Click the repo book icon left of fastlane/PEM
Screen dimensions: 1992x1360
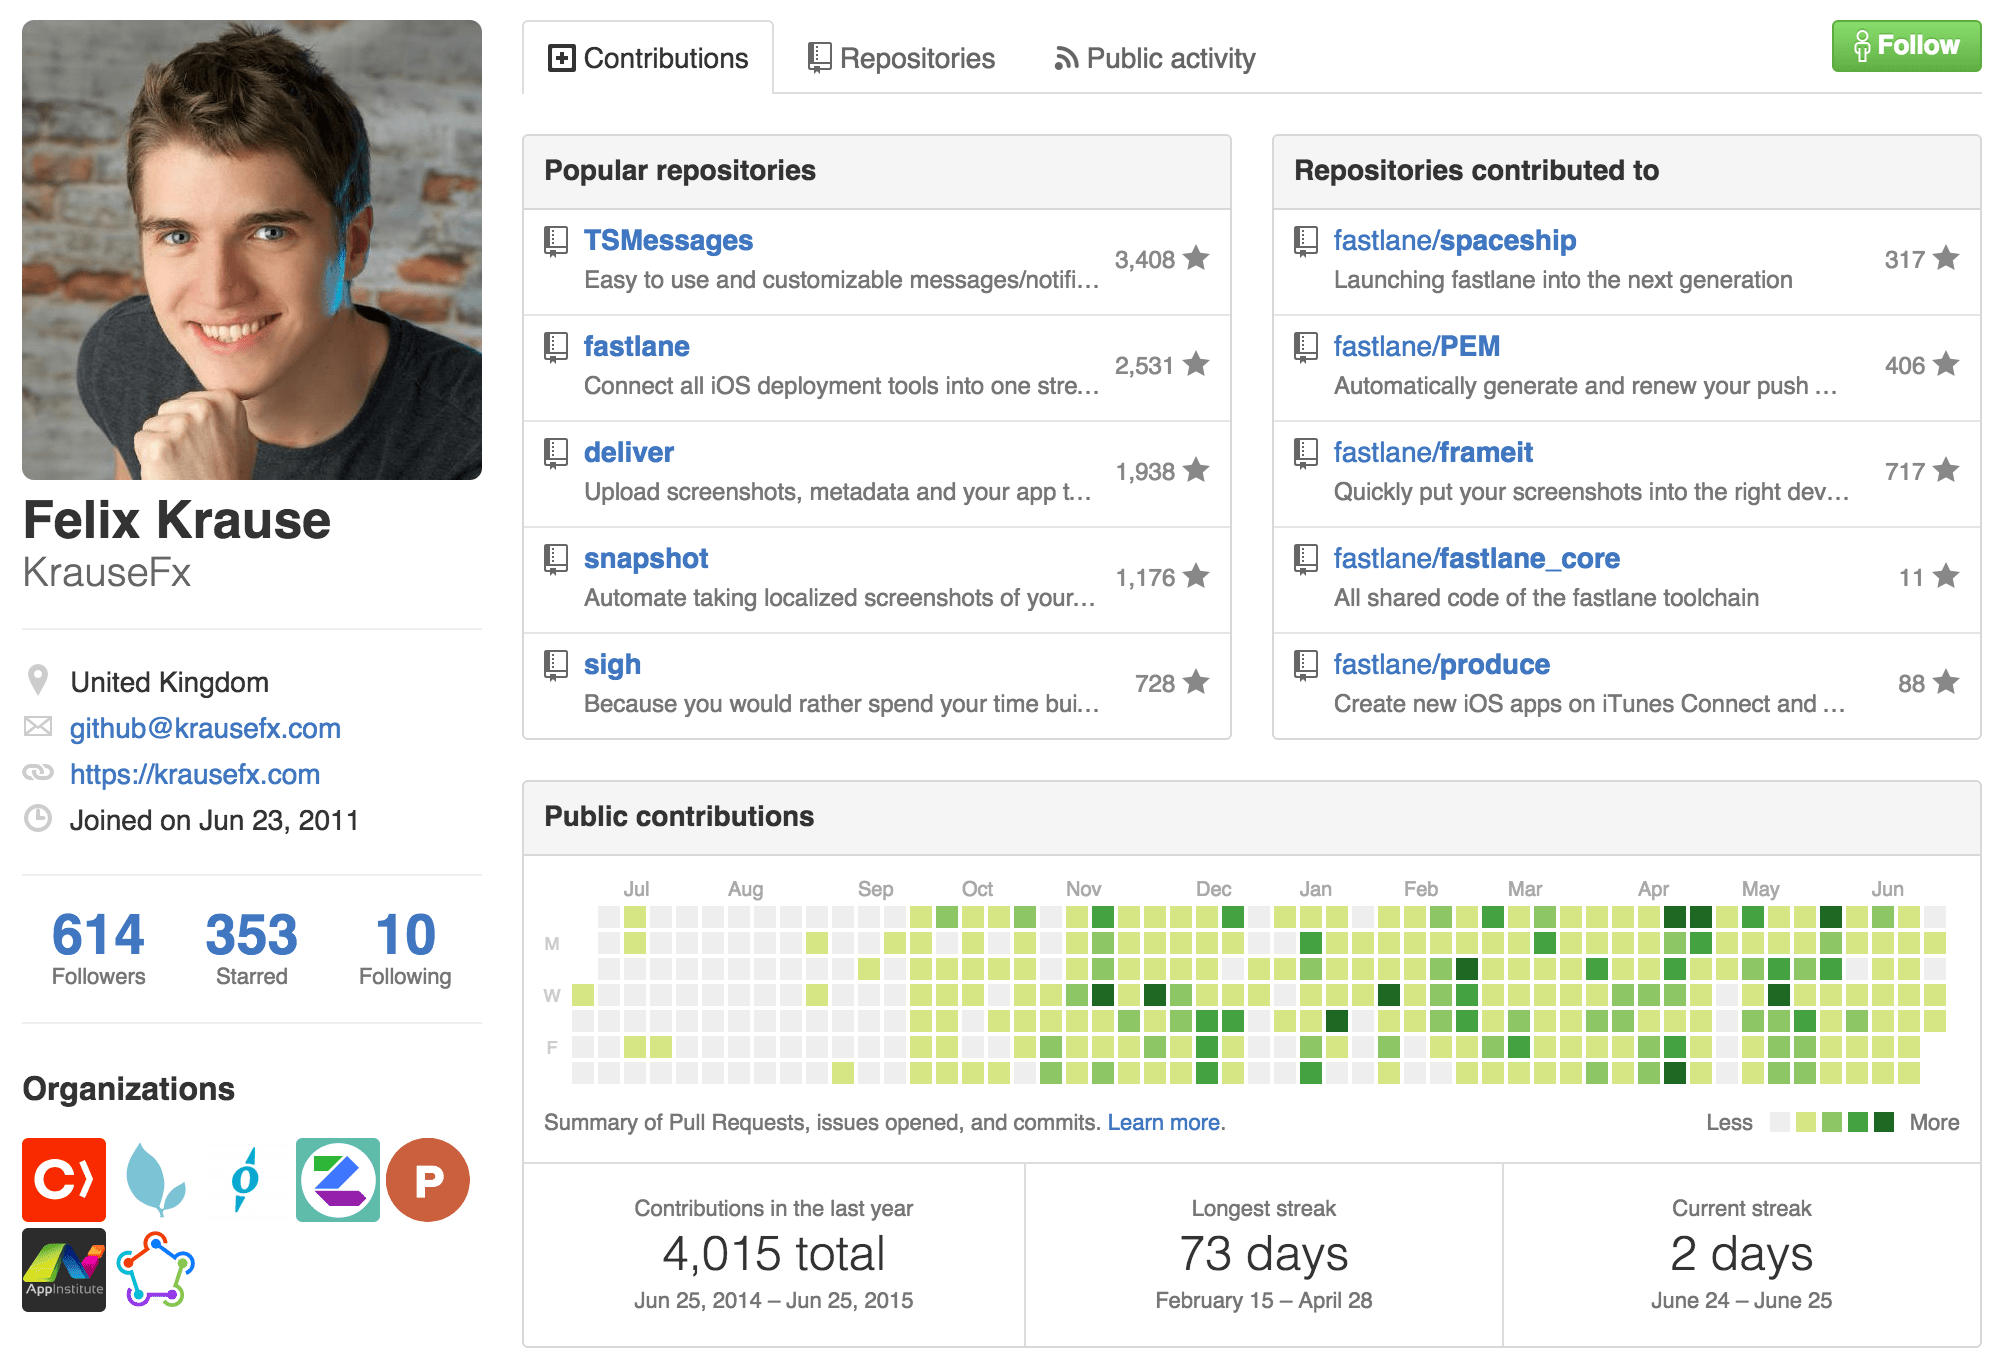tap(1306, 347)
